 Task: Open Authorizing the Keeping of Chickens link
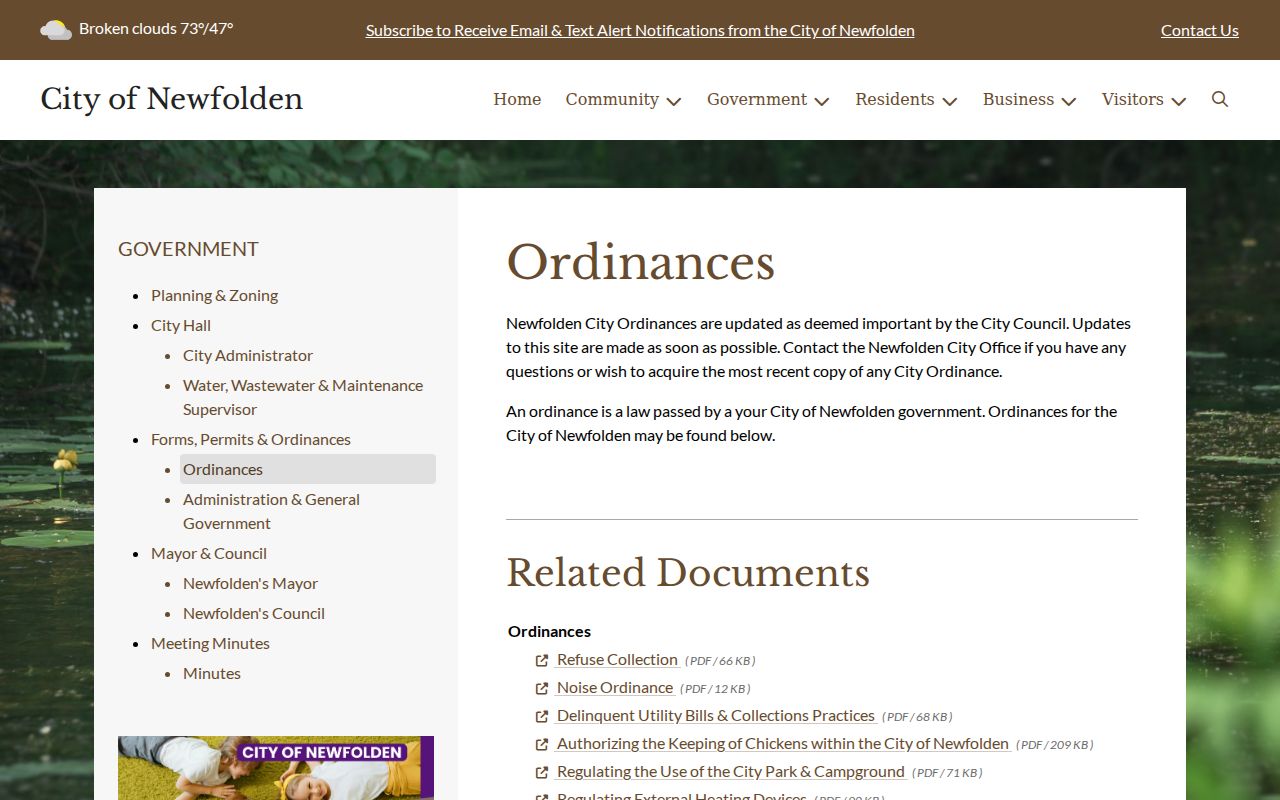tap(783, 743)
